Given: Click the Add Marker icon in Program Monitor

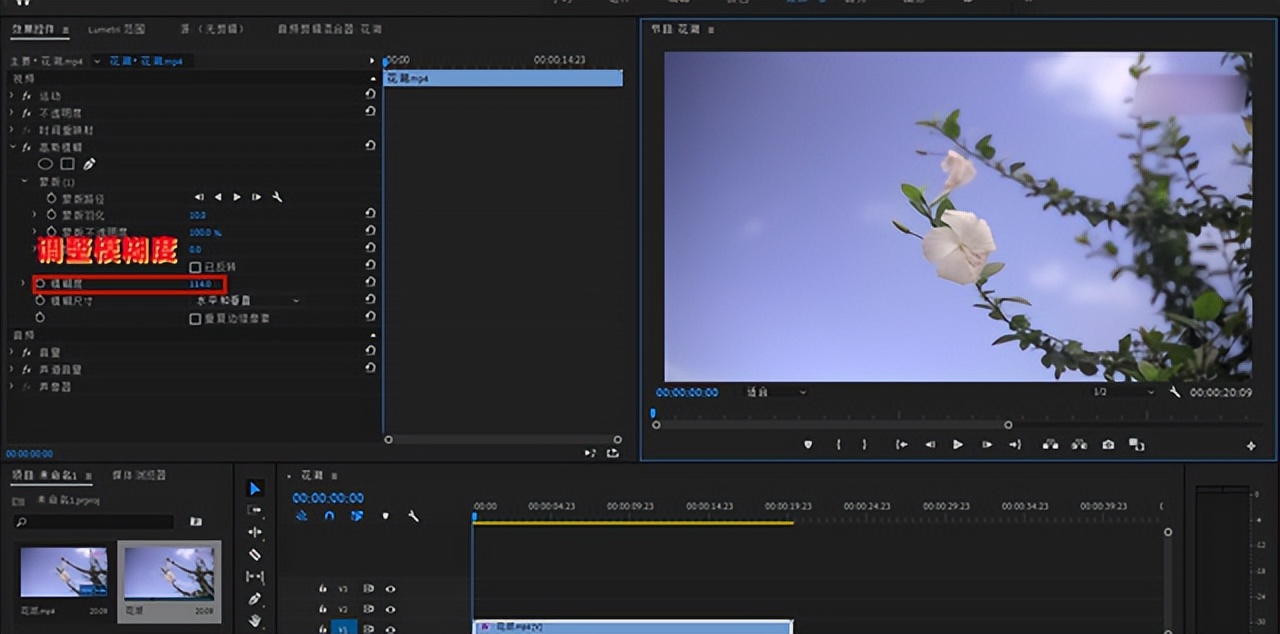Looking at the screenshot, I should pos(808,445).
